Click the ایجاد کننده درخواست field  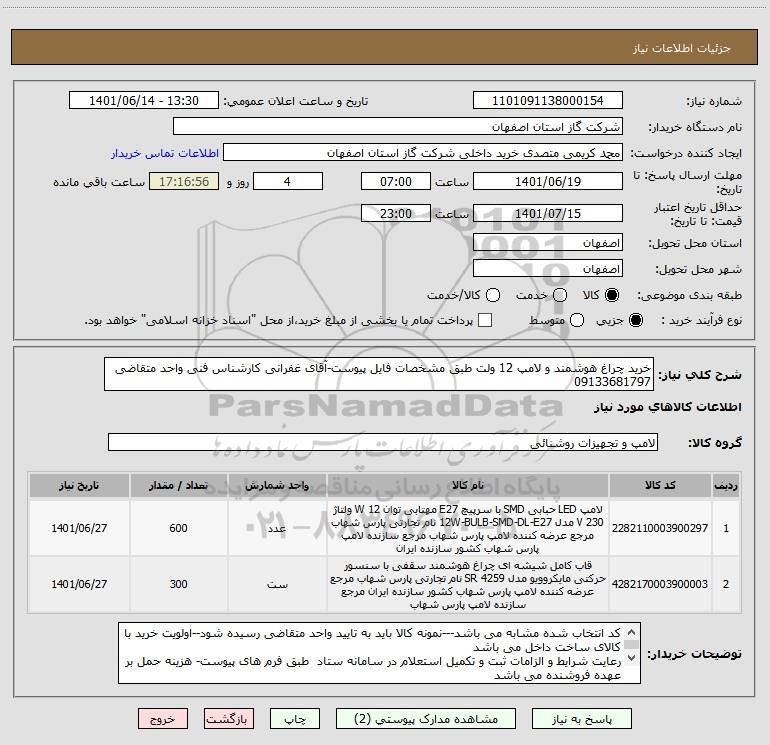[x=423, y=153]
